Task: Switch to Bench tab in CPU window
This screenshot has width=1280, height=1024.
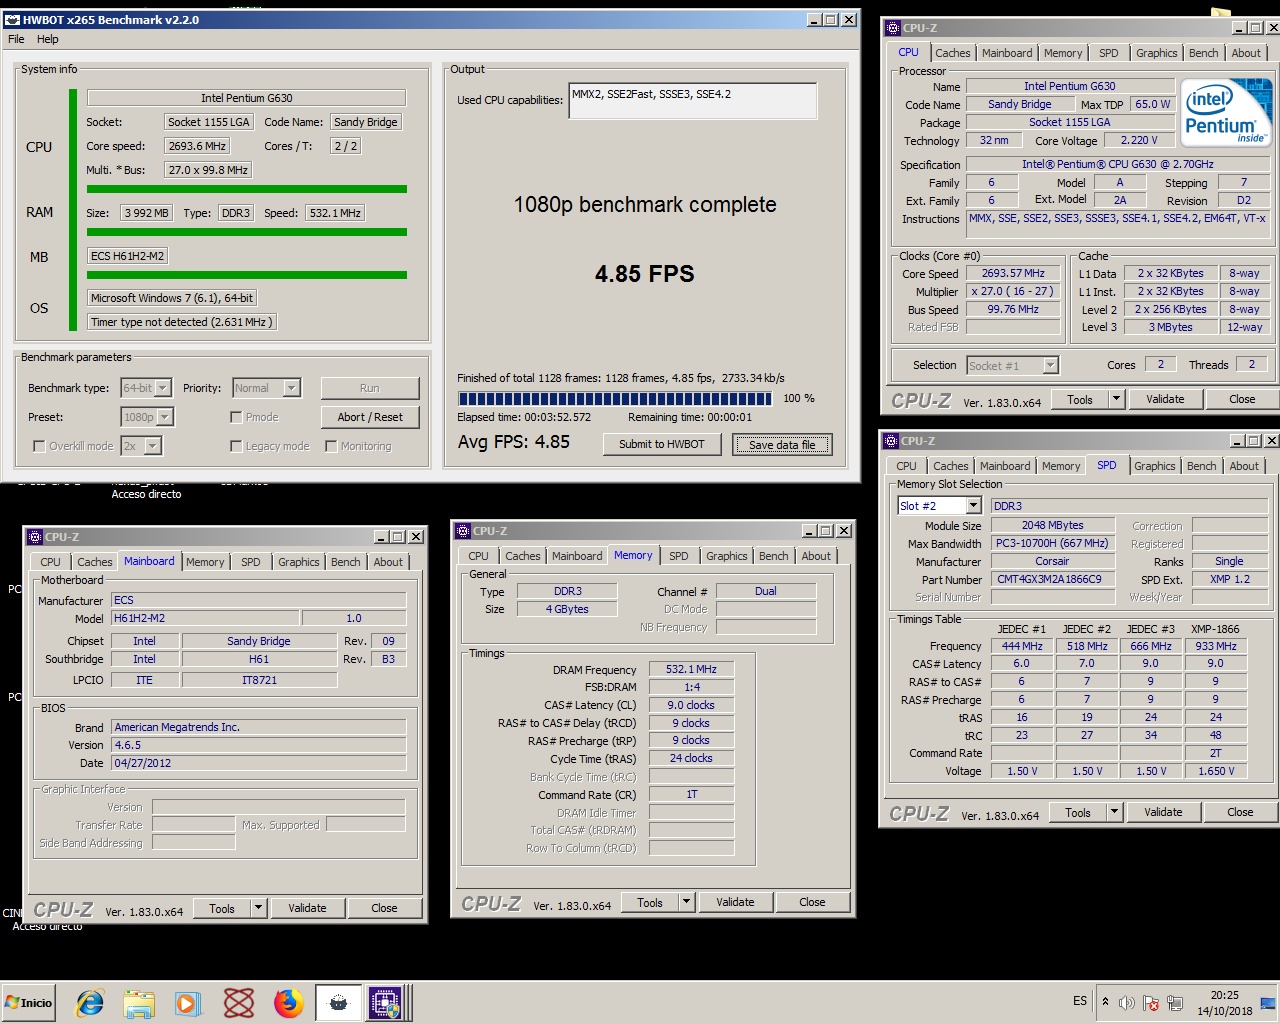Action: click(x=1203, y=53)
